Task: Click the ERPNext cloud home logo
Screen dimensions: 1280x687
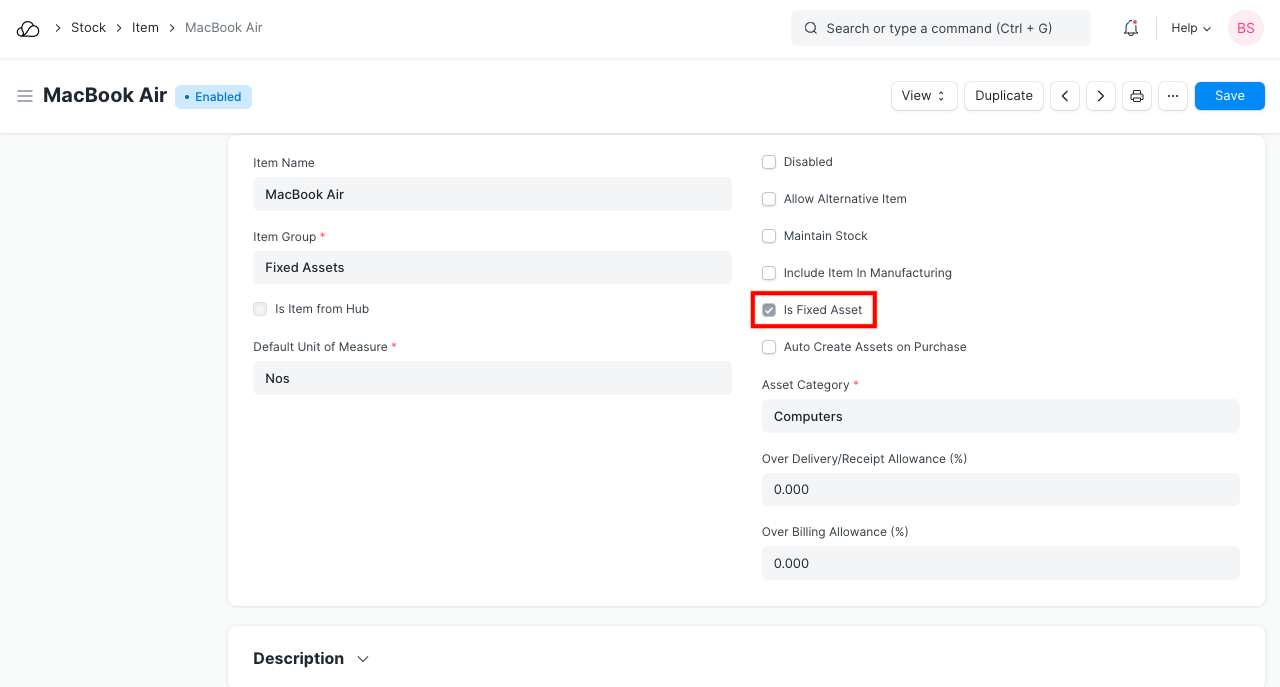Action: click(x=28, y=28)
